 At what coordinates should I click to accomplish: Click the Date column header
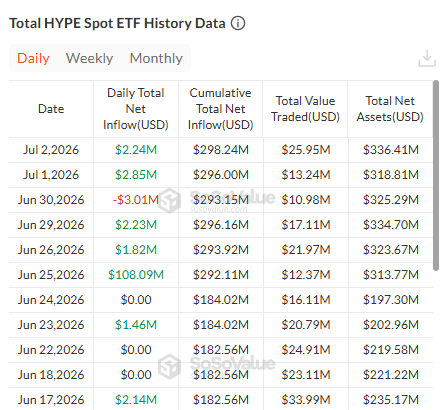[51, 109]
